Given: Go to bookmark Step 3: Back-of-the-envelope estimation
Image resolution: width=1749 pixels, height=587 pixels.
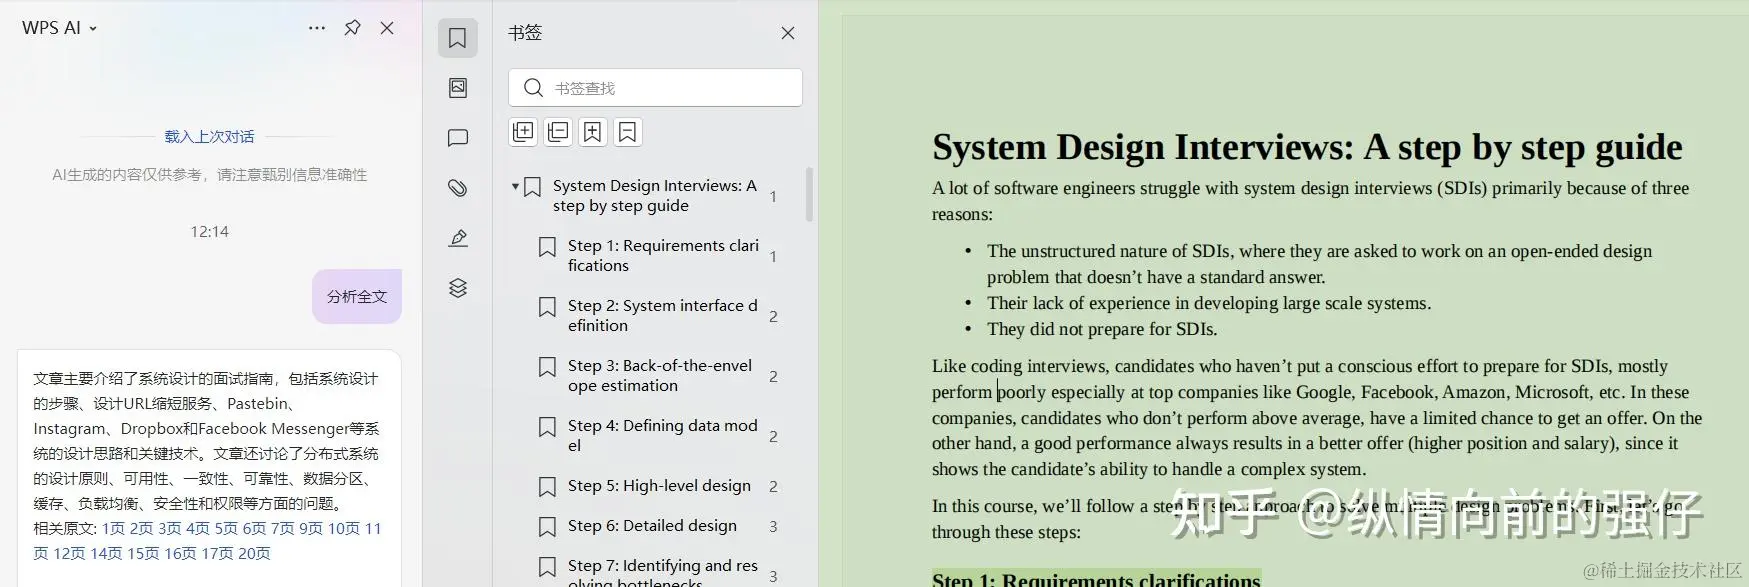Looking at the screenshot, I should point(660,375).
